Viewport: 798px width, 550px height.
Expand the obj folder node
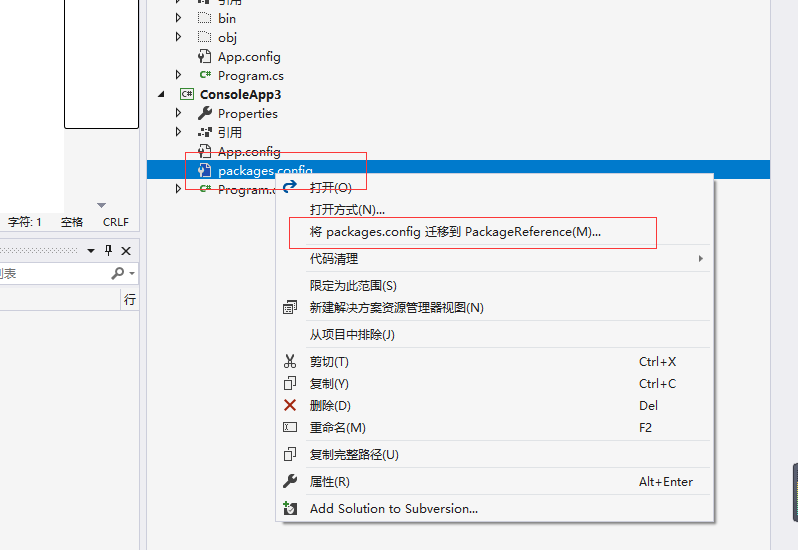click(x=178, y=37)
